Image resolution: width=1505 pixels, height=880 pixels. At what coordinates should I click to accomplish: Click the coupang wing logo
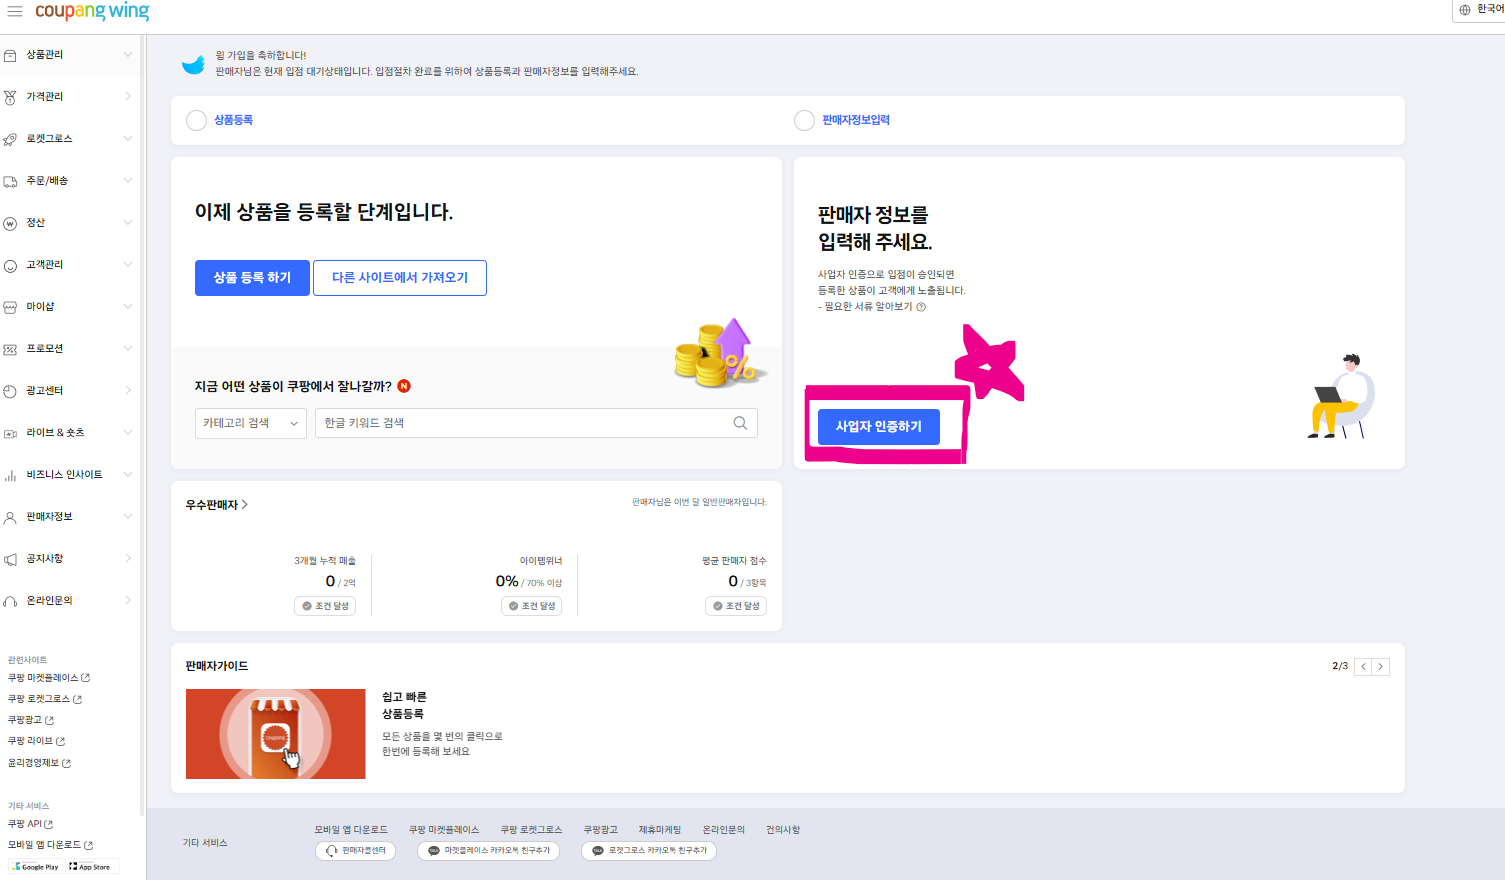click(92, 11)
